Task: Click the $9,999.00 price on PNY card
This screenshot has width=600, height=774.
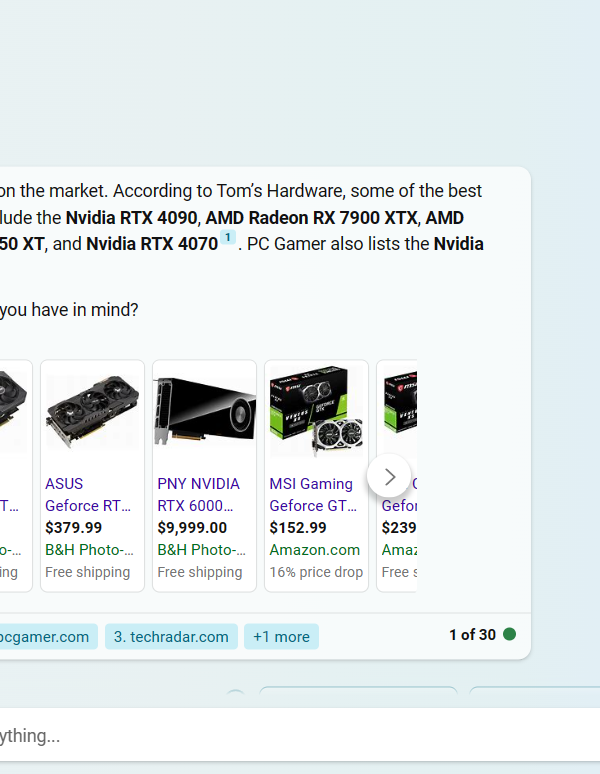Action: (x=192, y=527)
